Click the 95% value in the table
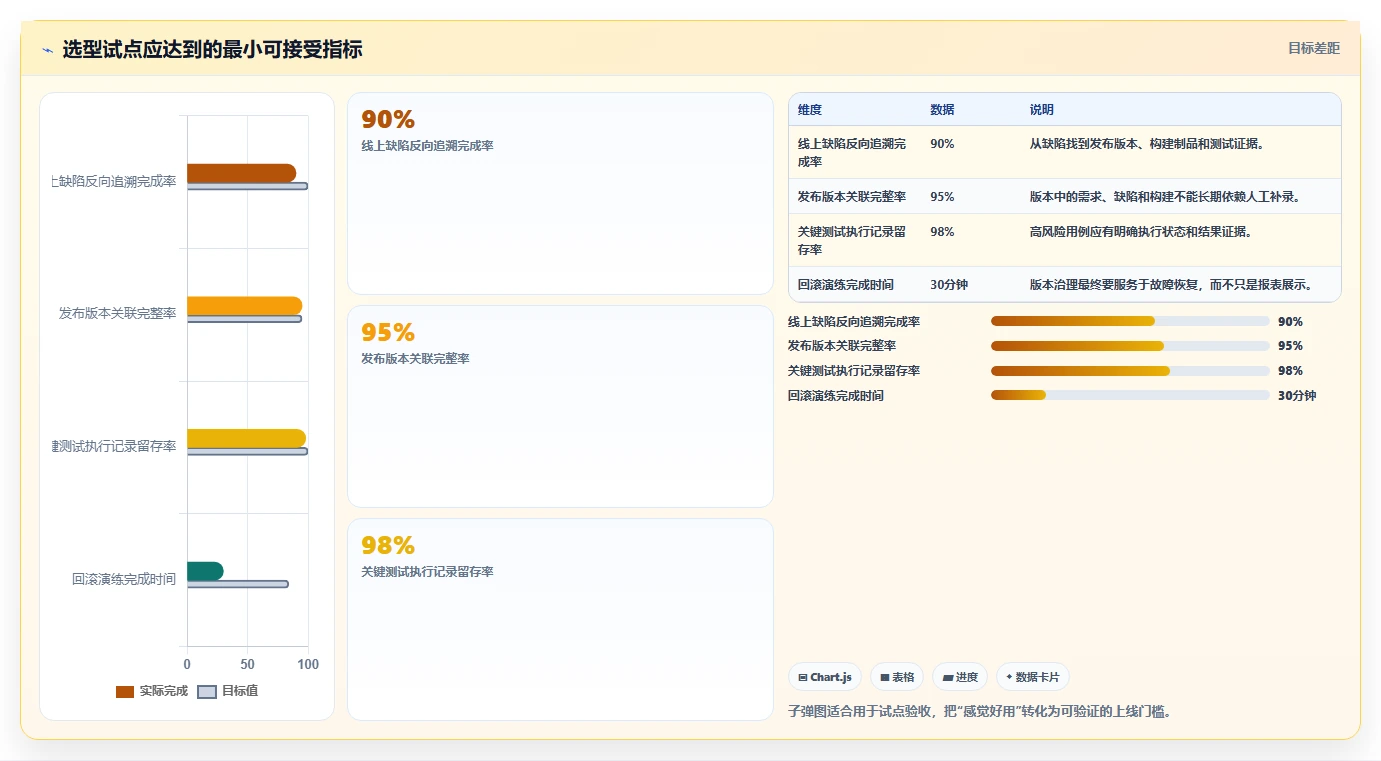Screen dimensions: 1381x761 click(x=942, y=196)
